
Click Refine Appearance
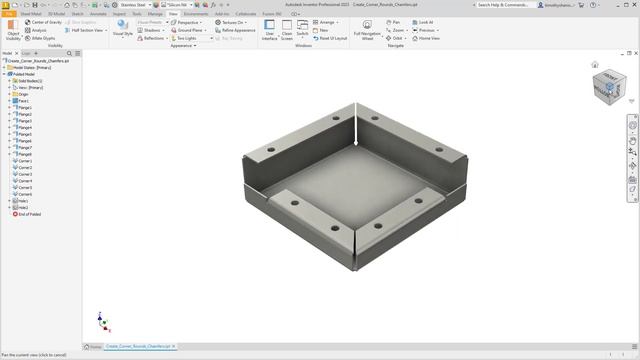coord(235,30)
